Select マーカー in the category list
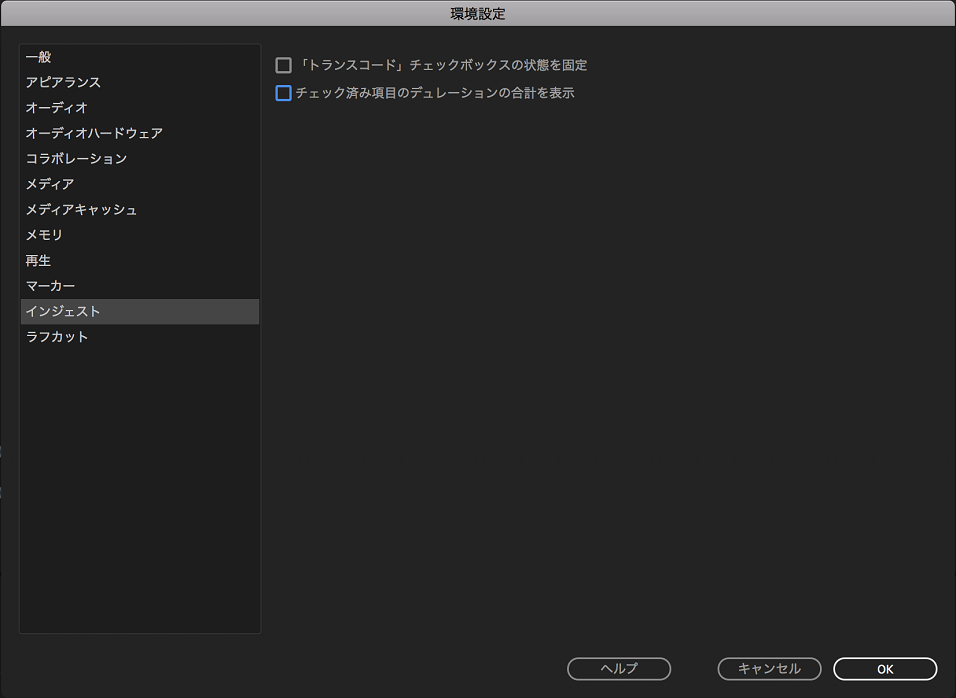Screen dimensions: 956x698 click(50, 286)
